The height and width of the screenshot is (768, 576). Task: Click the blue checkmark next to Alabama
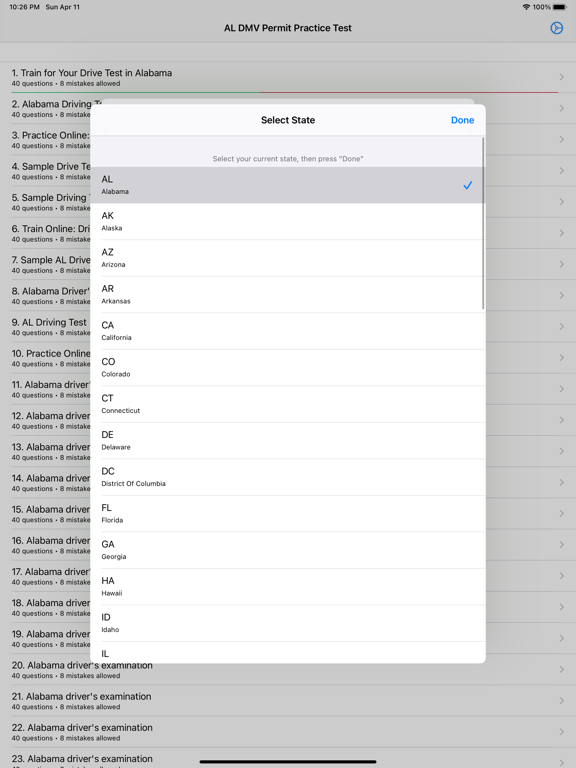[468, 185]
